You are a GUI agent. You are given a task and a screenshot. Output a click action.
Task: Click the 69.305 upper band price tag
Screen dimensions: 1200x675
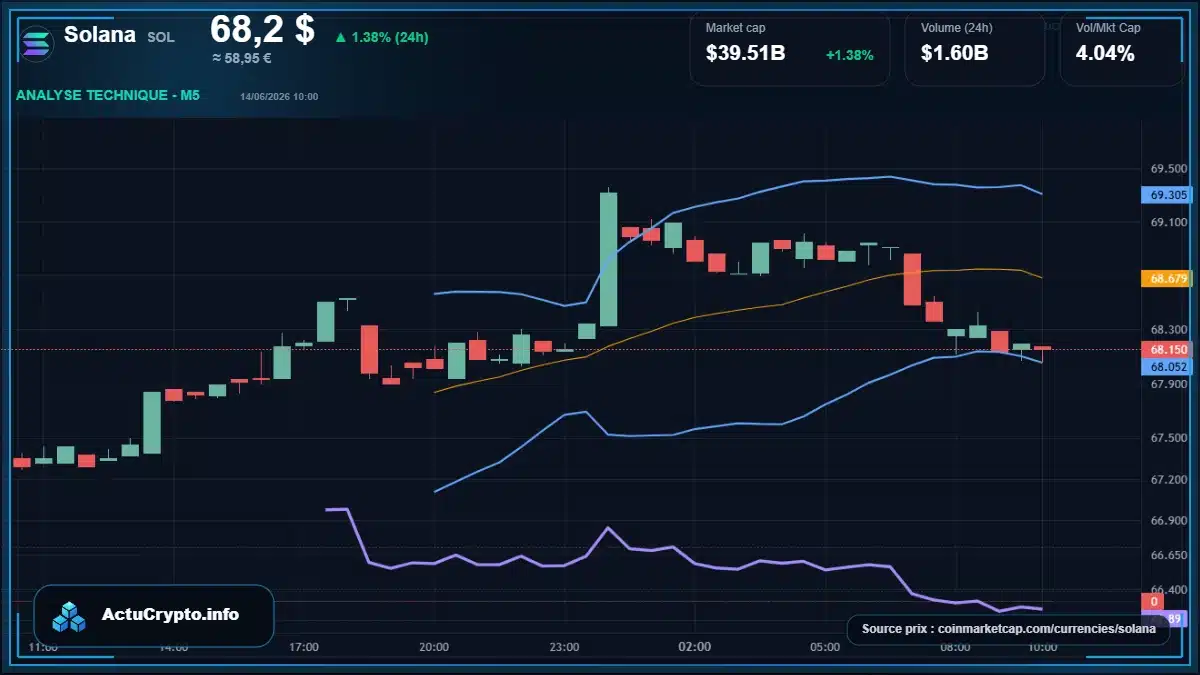[x=1168, y=196]
